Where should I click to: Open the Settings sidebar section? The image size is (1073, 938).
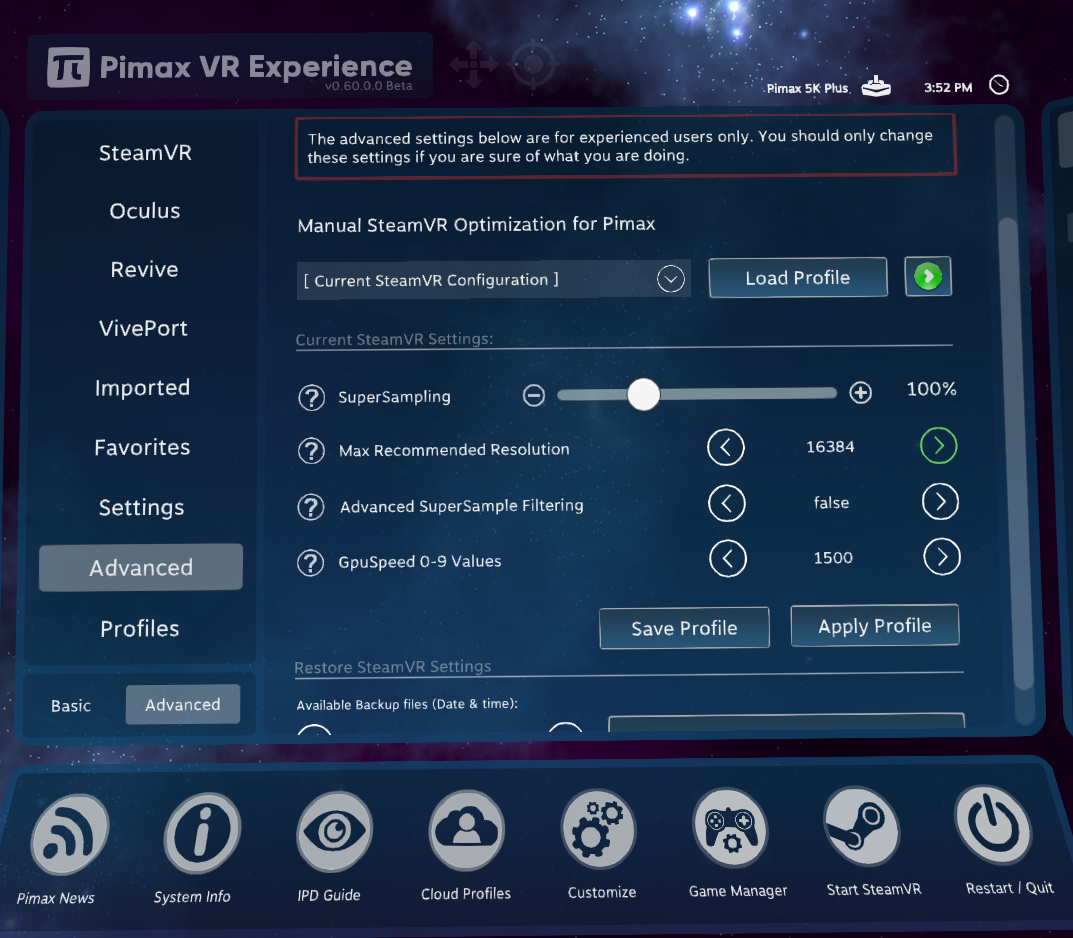point(141,508)
